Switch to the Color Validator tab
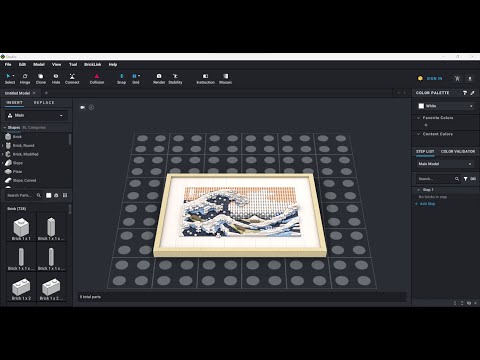The image size is (480, 360). 458,151
